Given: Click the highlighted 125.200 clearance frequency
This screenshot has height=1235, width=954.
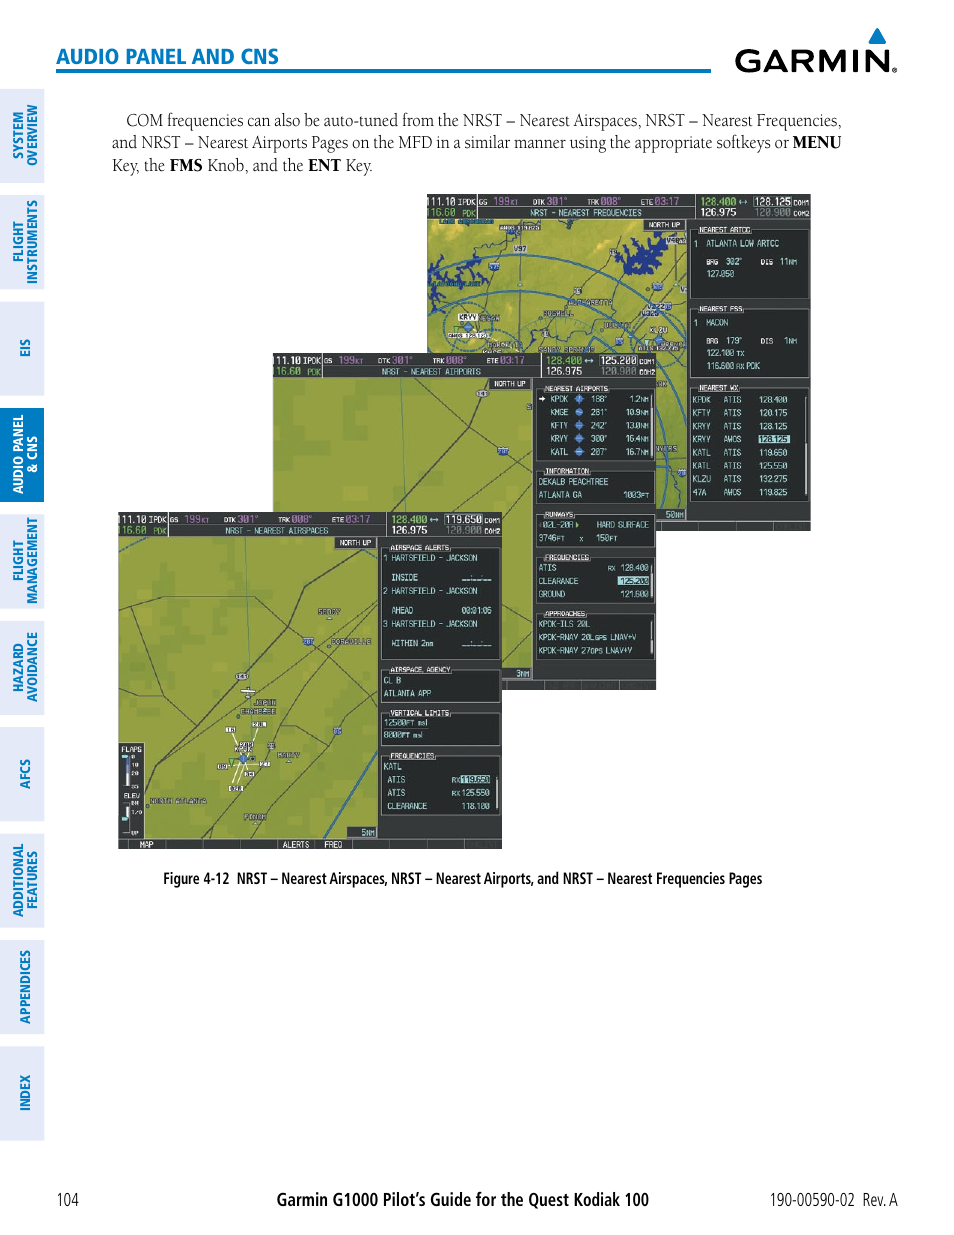Looking at the screenshot, I should tap(633, 580).
